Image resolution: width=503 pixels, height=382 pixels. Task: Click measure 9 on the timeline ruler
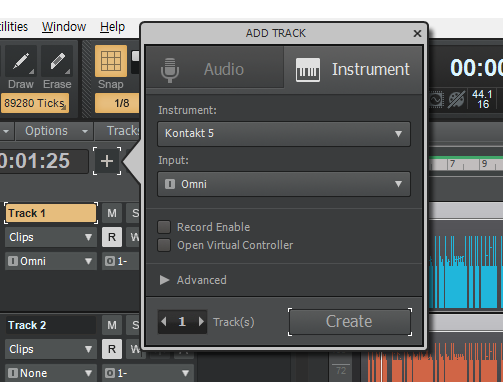484,164
